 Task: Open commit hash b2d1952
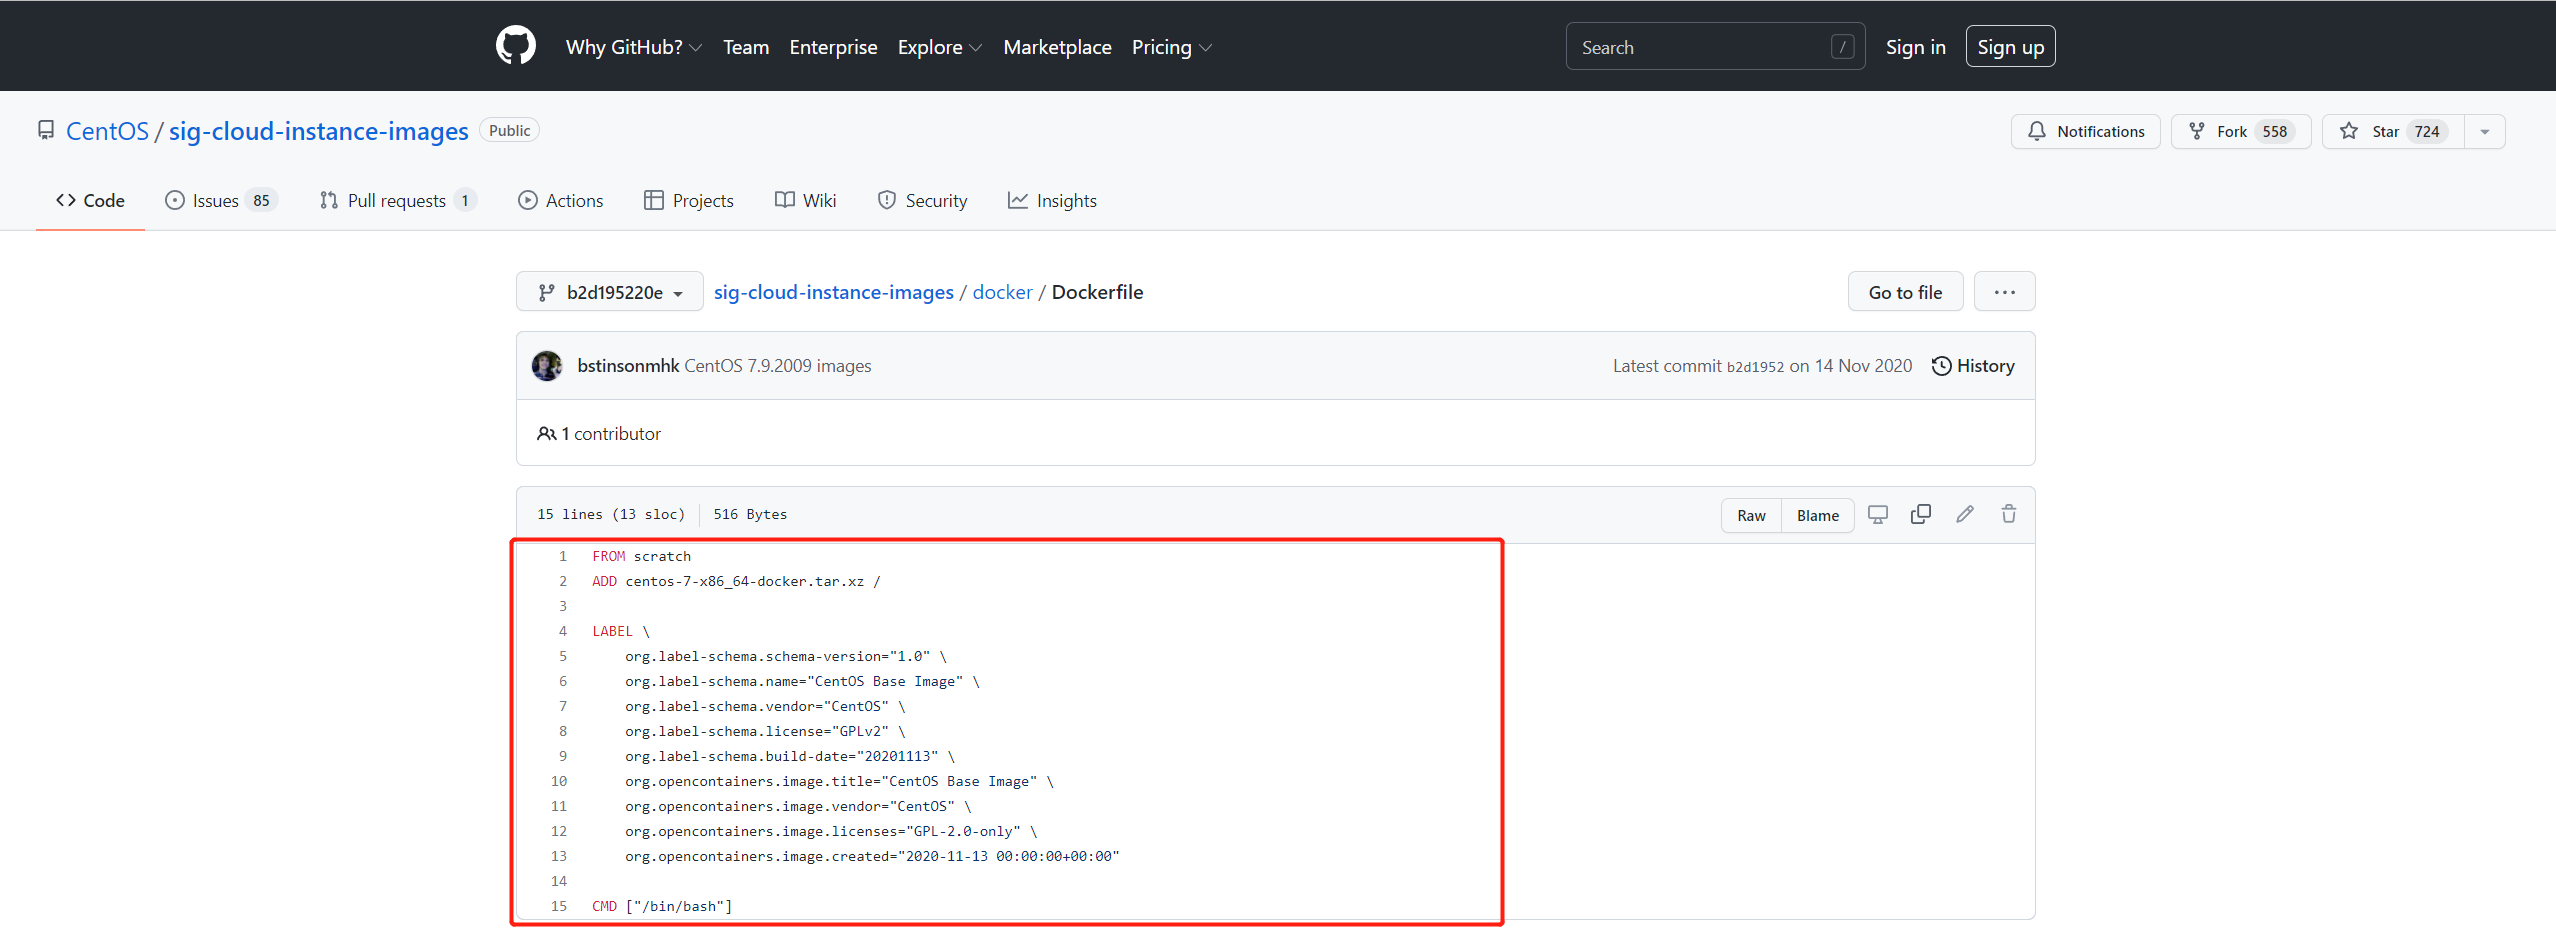(x=1755, y=367)
